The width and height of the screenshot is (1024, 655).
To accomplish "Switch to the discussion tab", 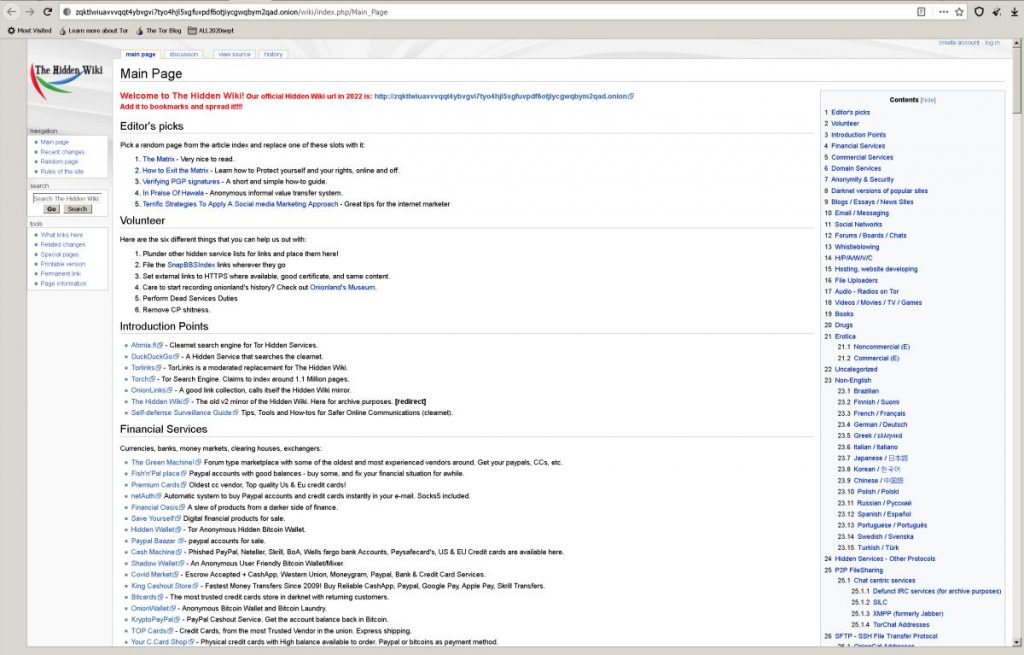I will (x=184, y=54).
